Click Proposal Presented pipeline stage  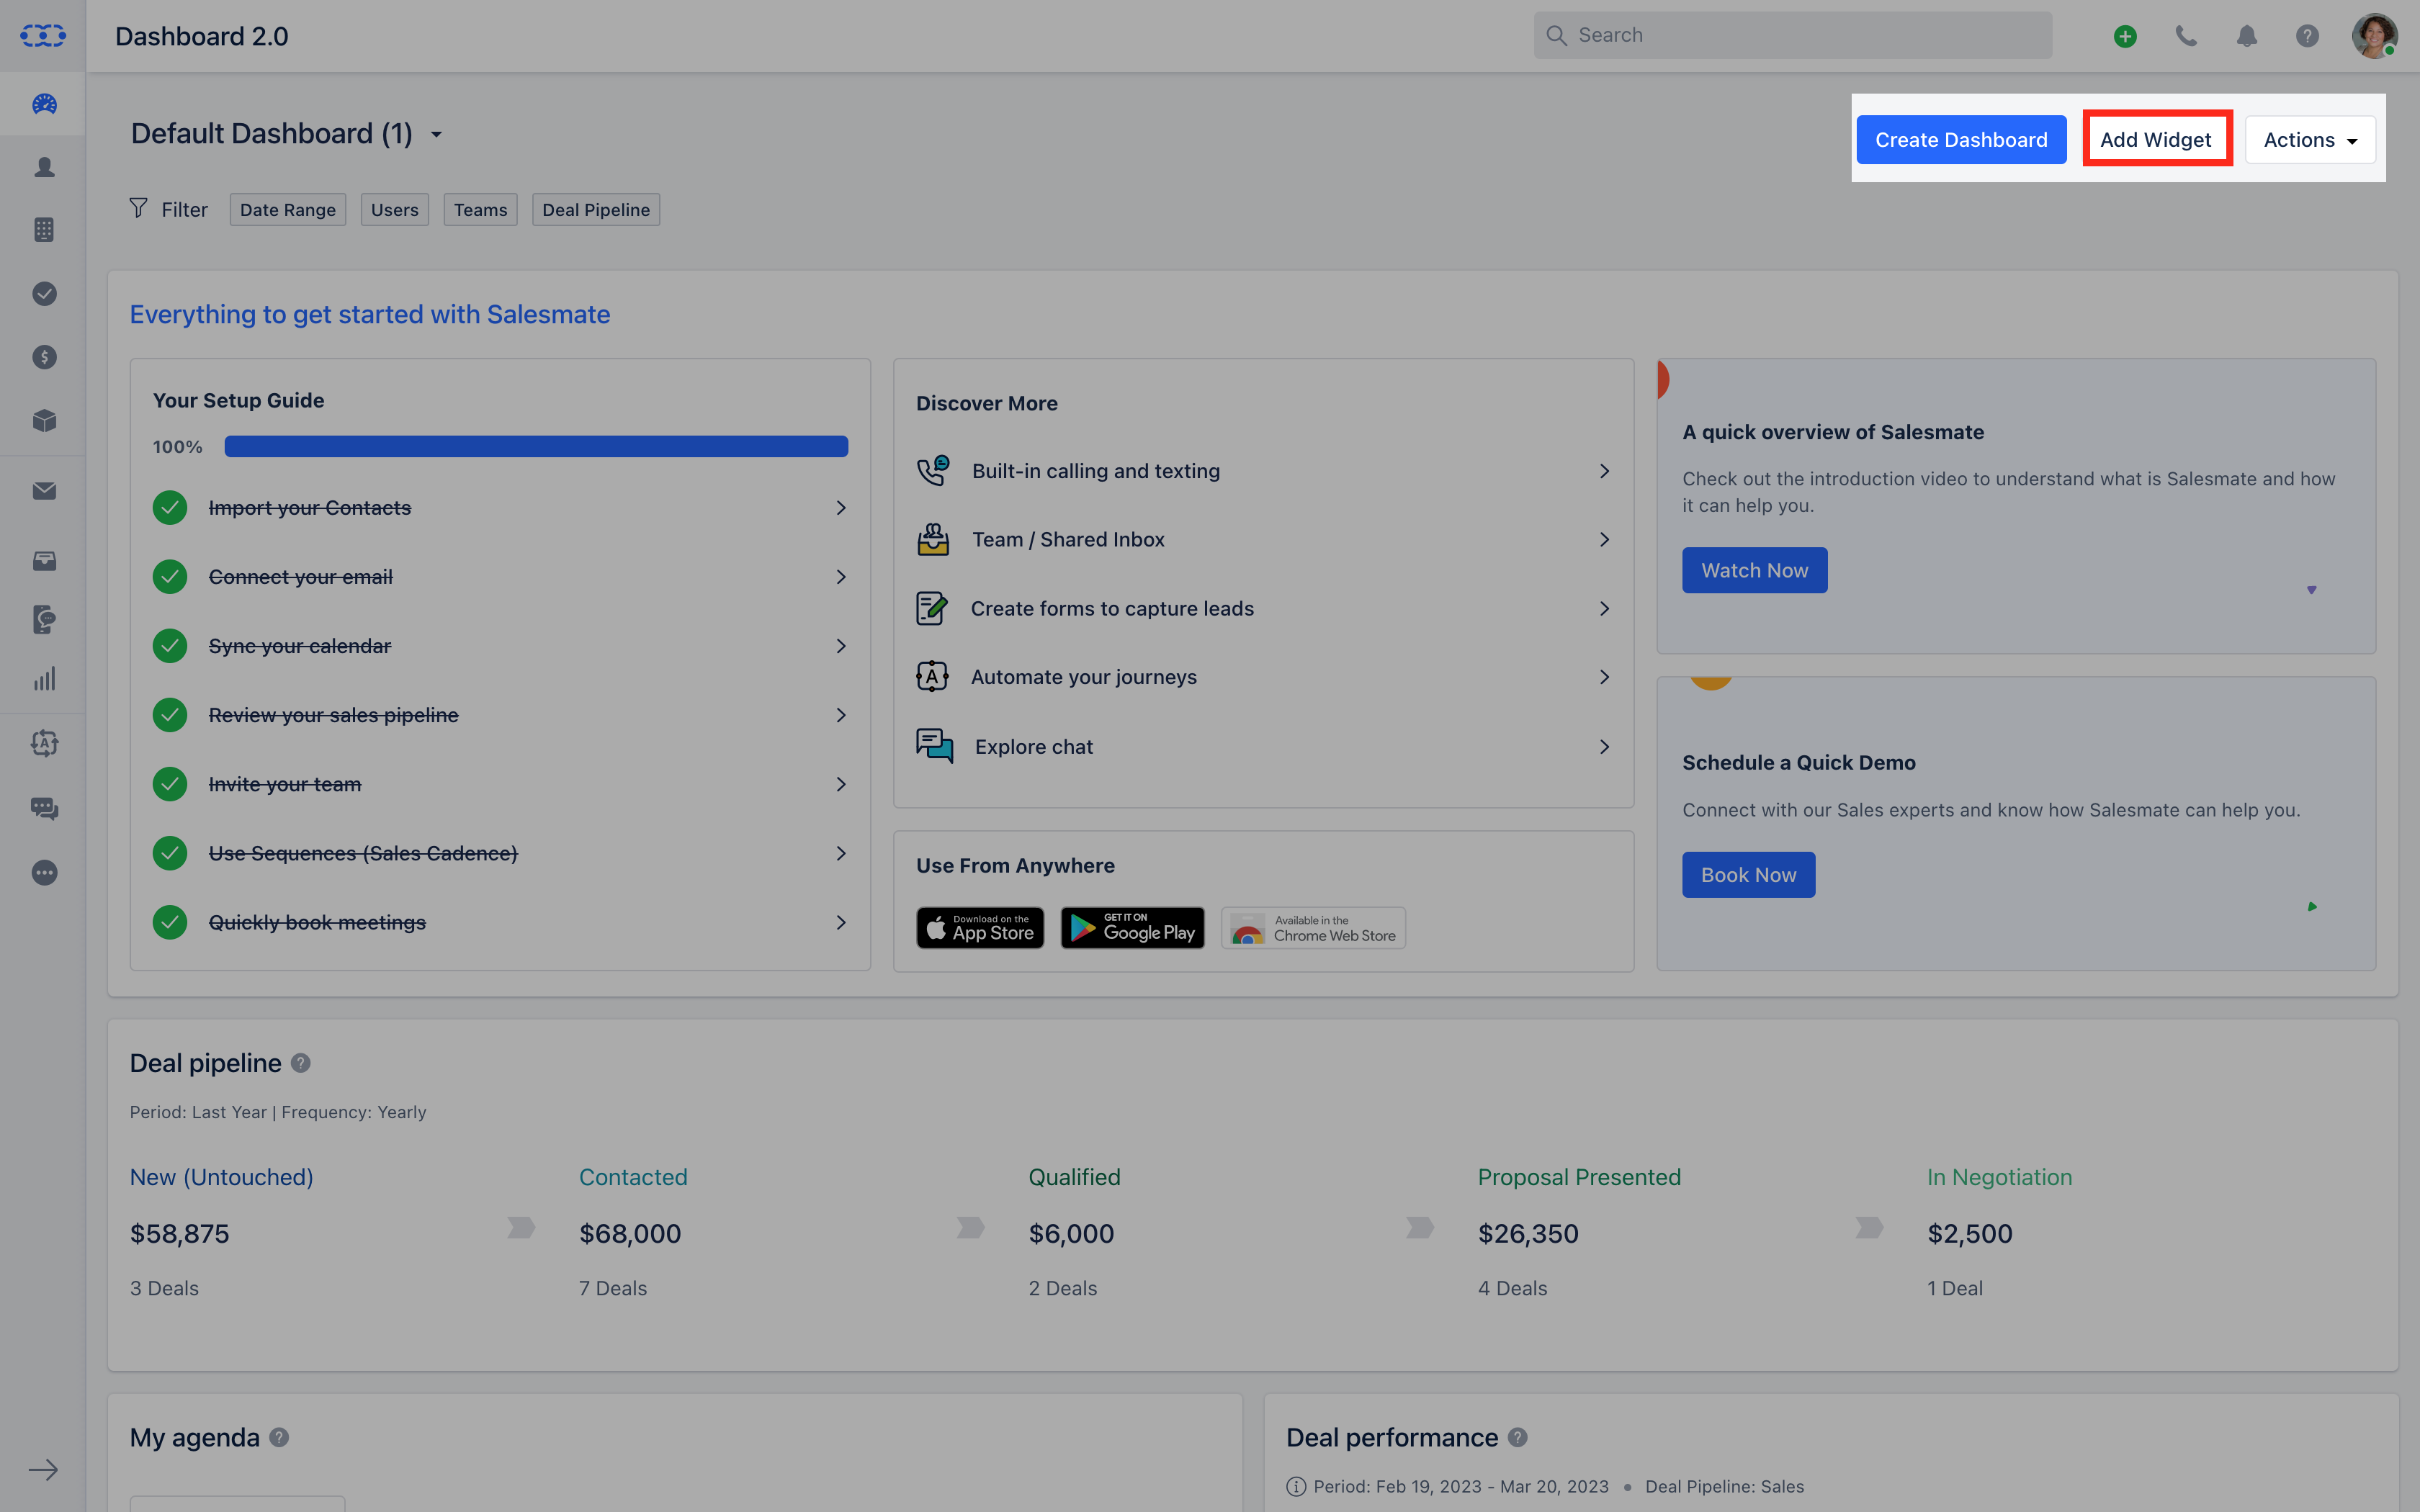pyautogui.click(x=1579, y=1177)
